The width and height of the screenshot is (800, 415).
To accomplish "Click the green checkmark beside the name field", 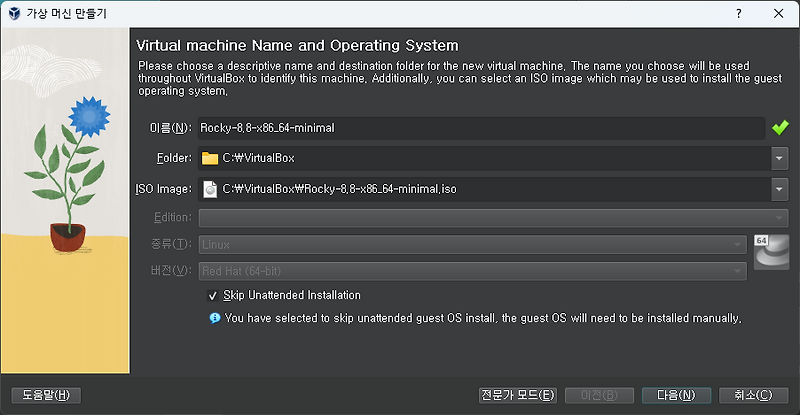I will pos(780,127).
